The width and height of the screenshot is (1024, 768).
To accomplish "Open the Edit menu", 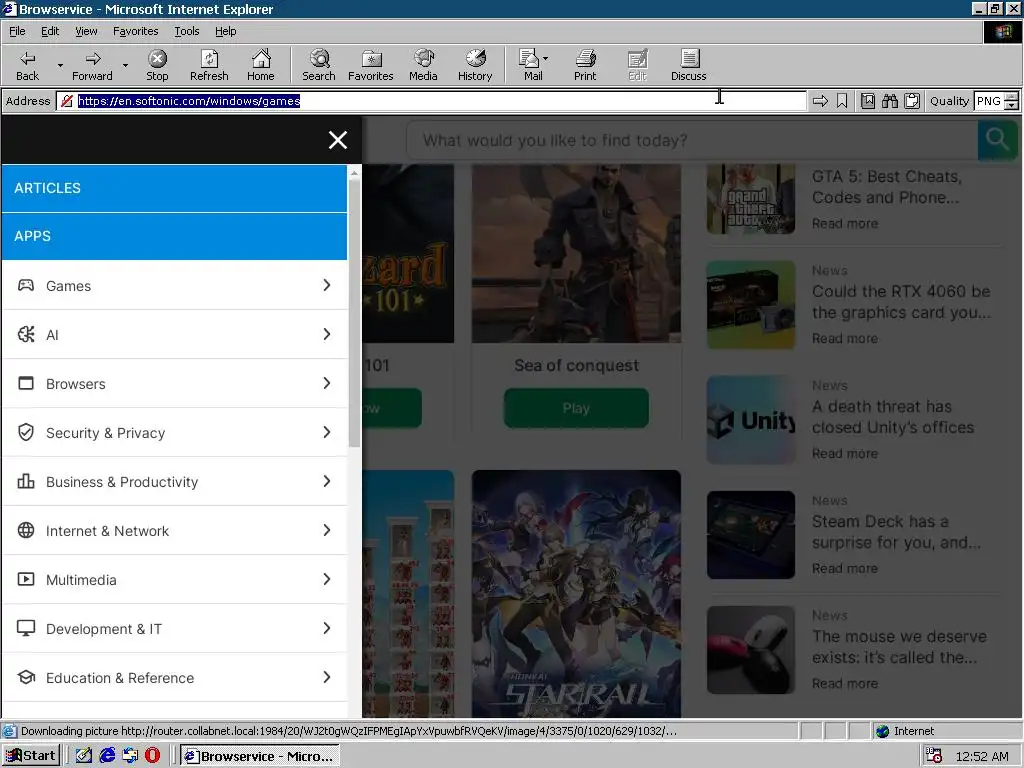I will pos(50,31).
